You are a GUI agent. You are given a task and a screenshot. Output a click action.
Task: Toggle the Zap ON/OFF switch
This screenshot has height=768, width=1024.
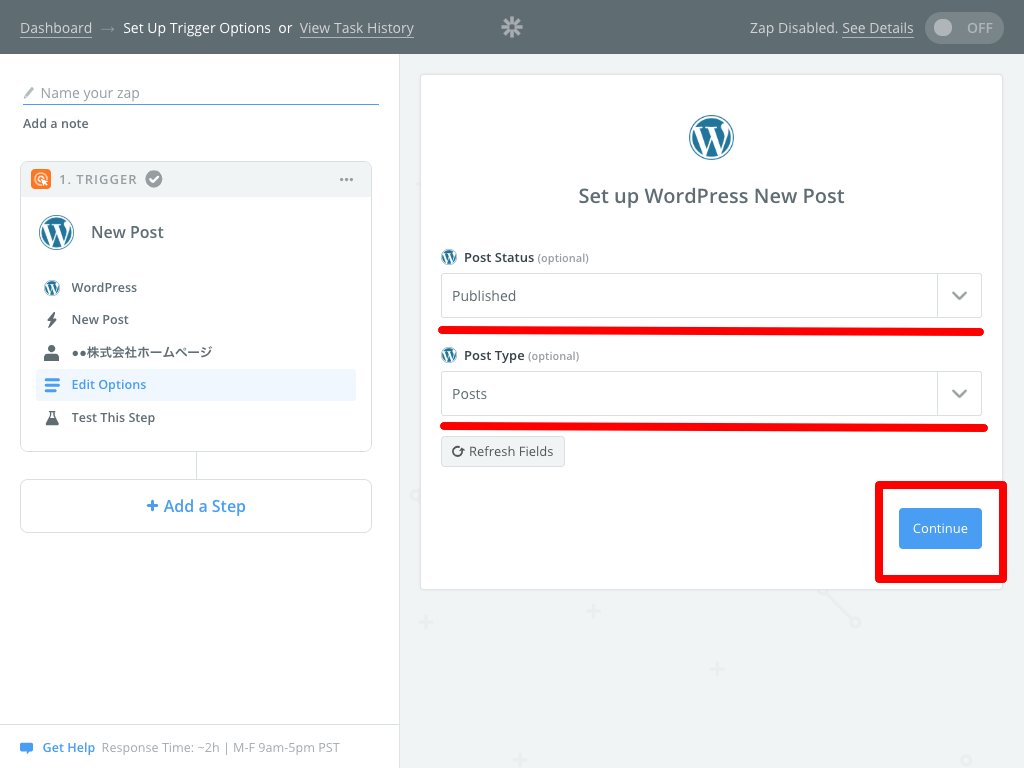tap(964, 28)
